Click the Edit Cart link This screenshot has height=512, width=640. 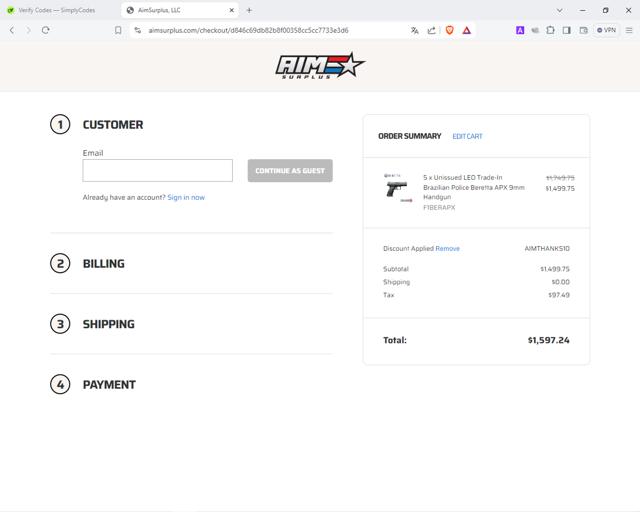467,136
